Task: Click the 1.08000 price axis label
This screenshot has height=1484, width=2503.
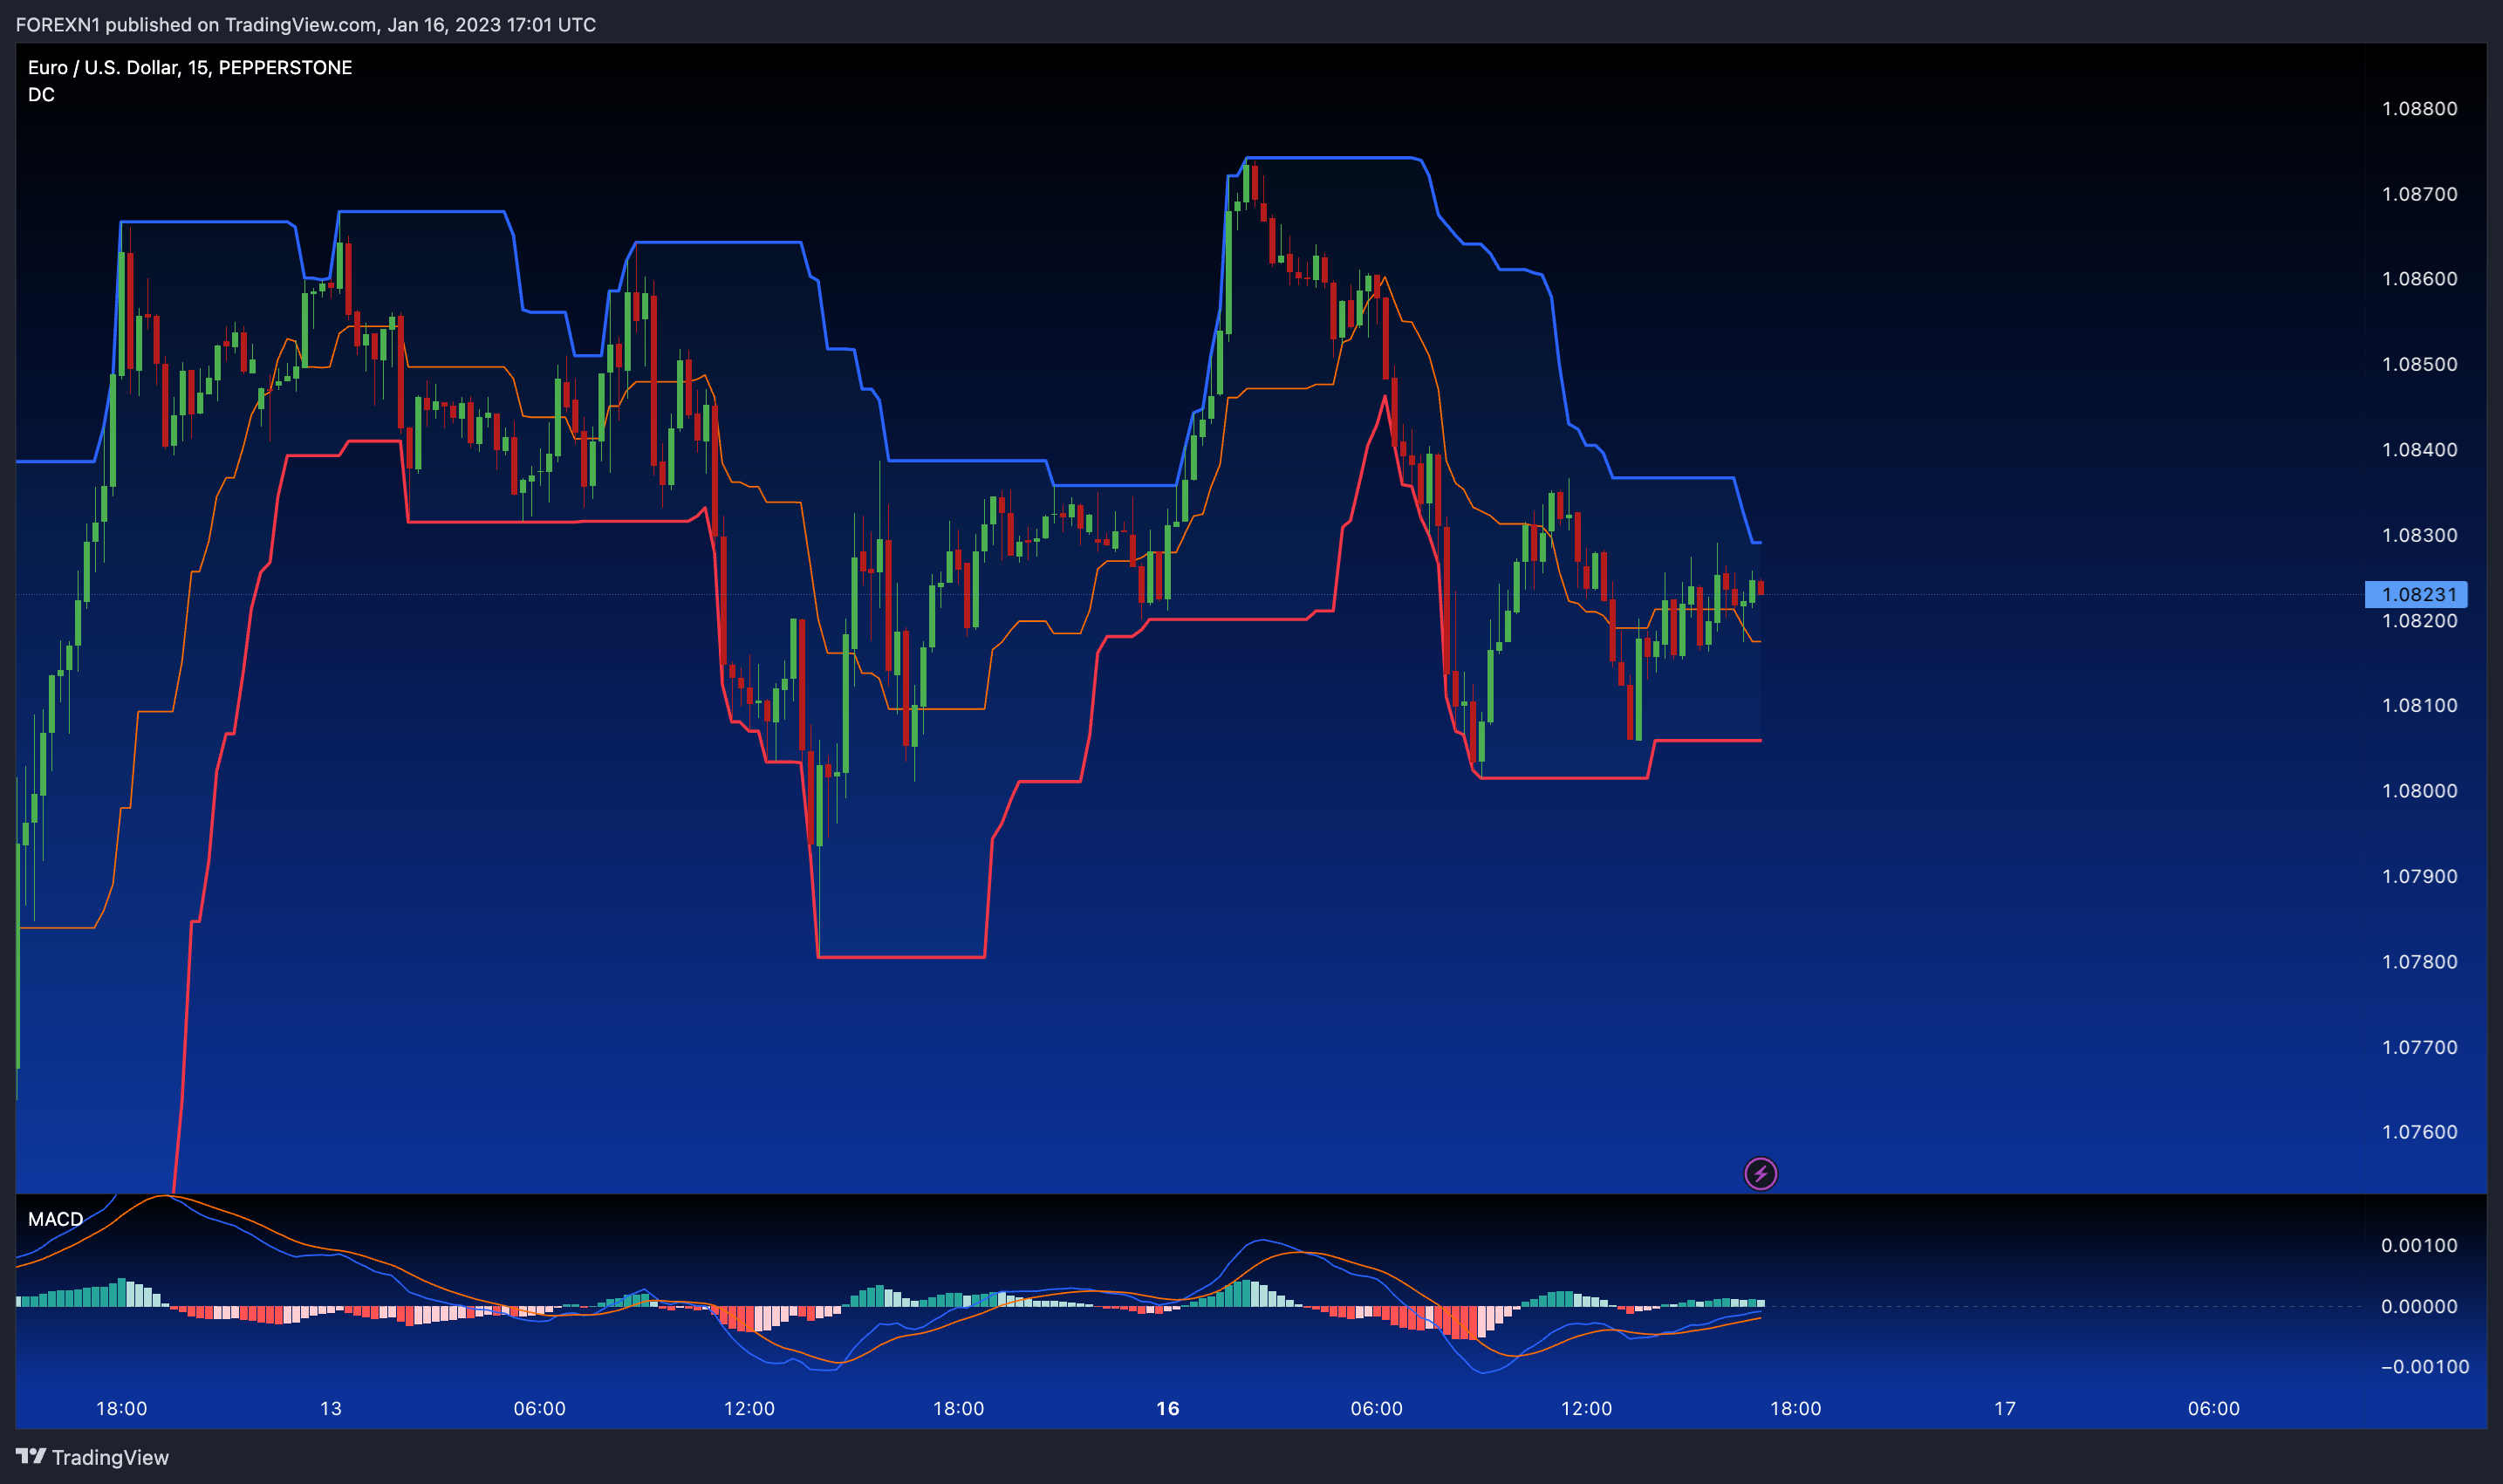Action: 2419,791
